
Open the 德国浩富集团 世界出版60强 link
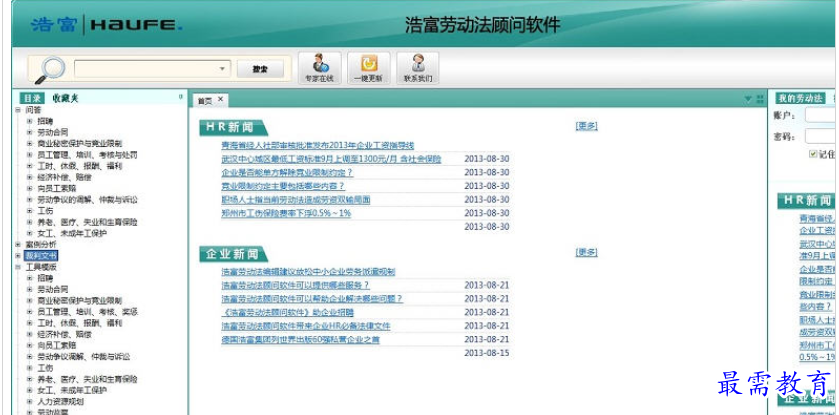(x=300, y=340)
